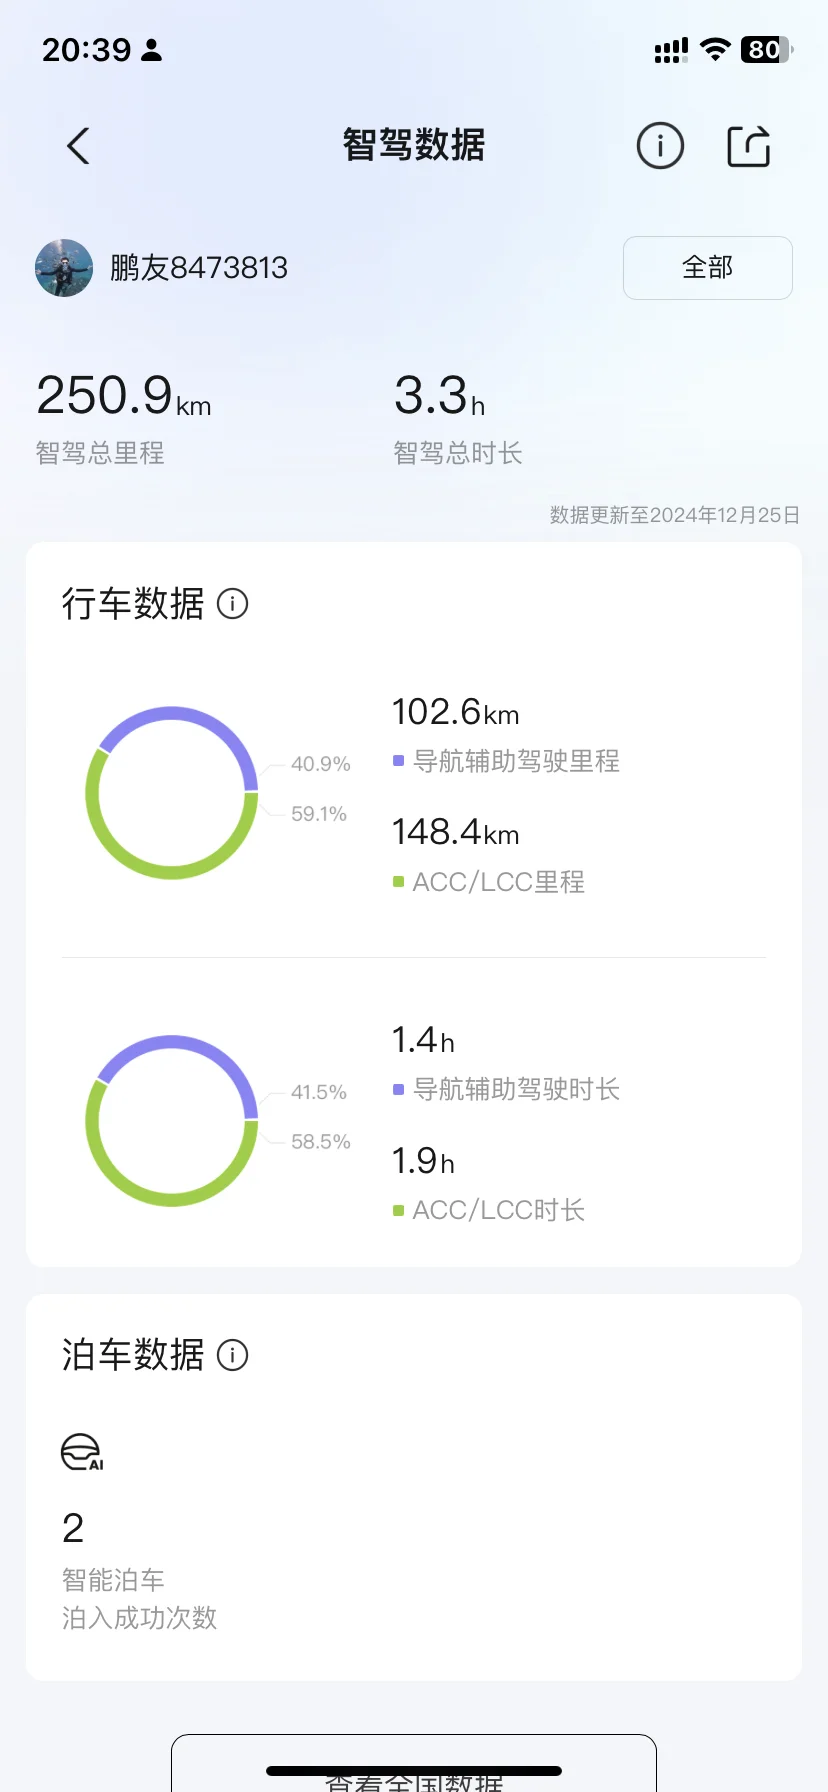Tap the mileage donut chart
This screenshot has width=828, height=1792.
(172, 793)
